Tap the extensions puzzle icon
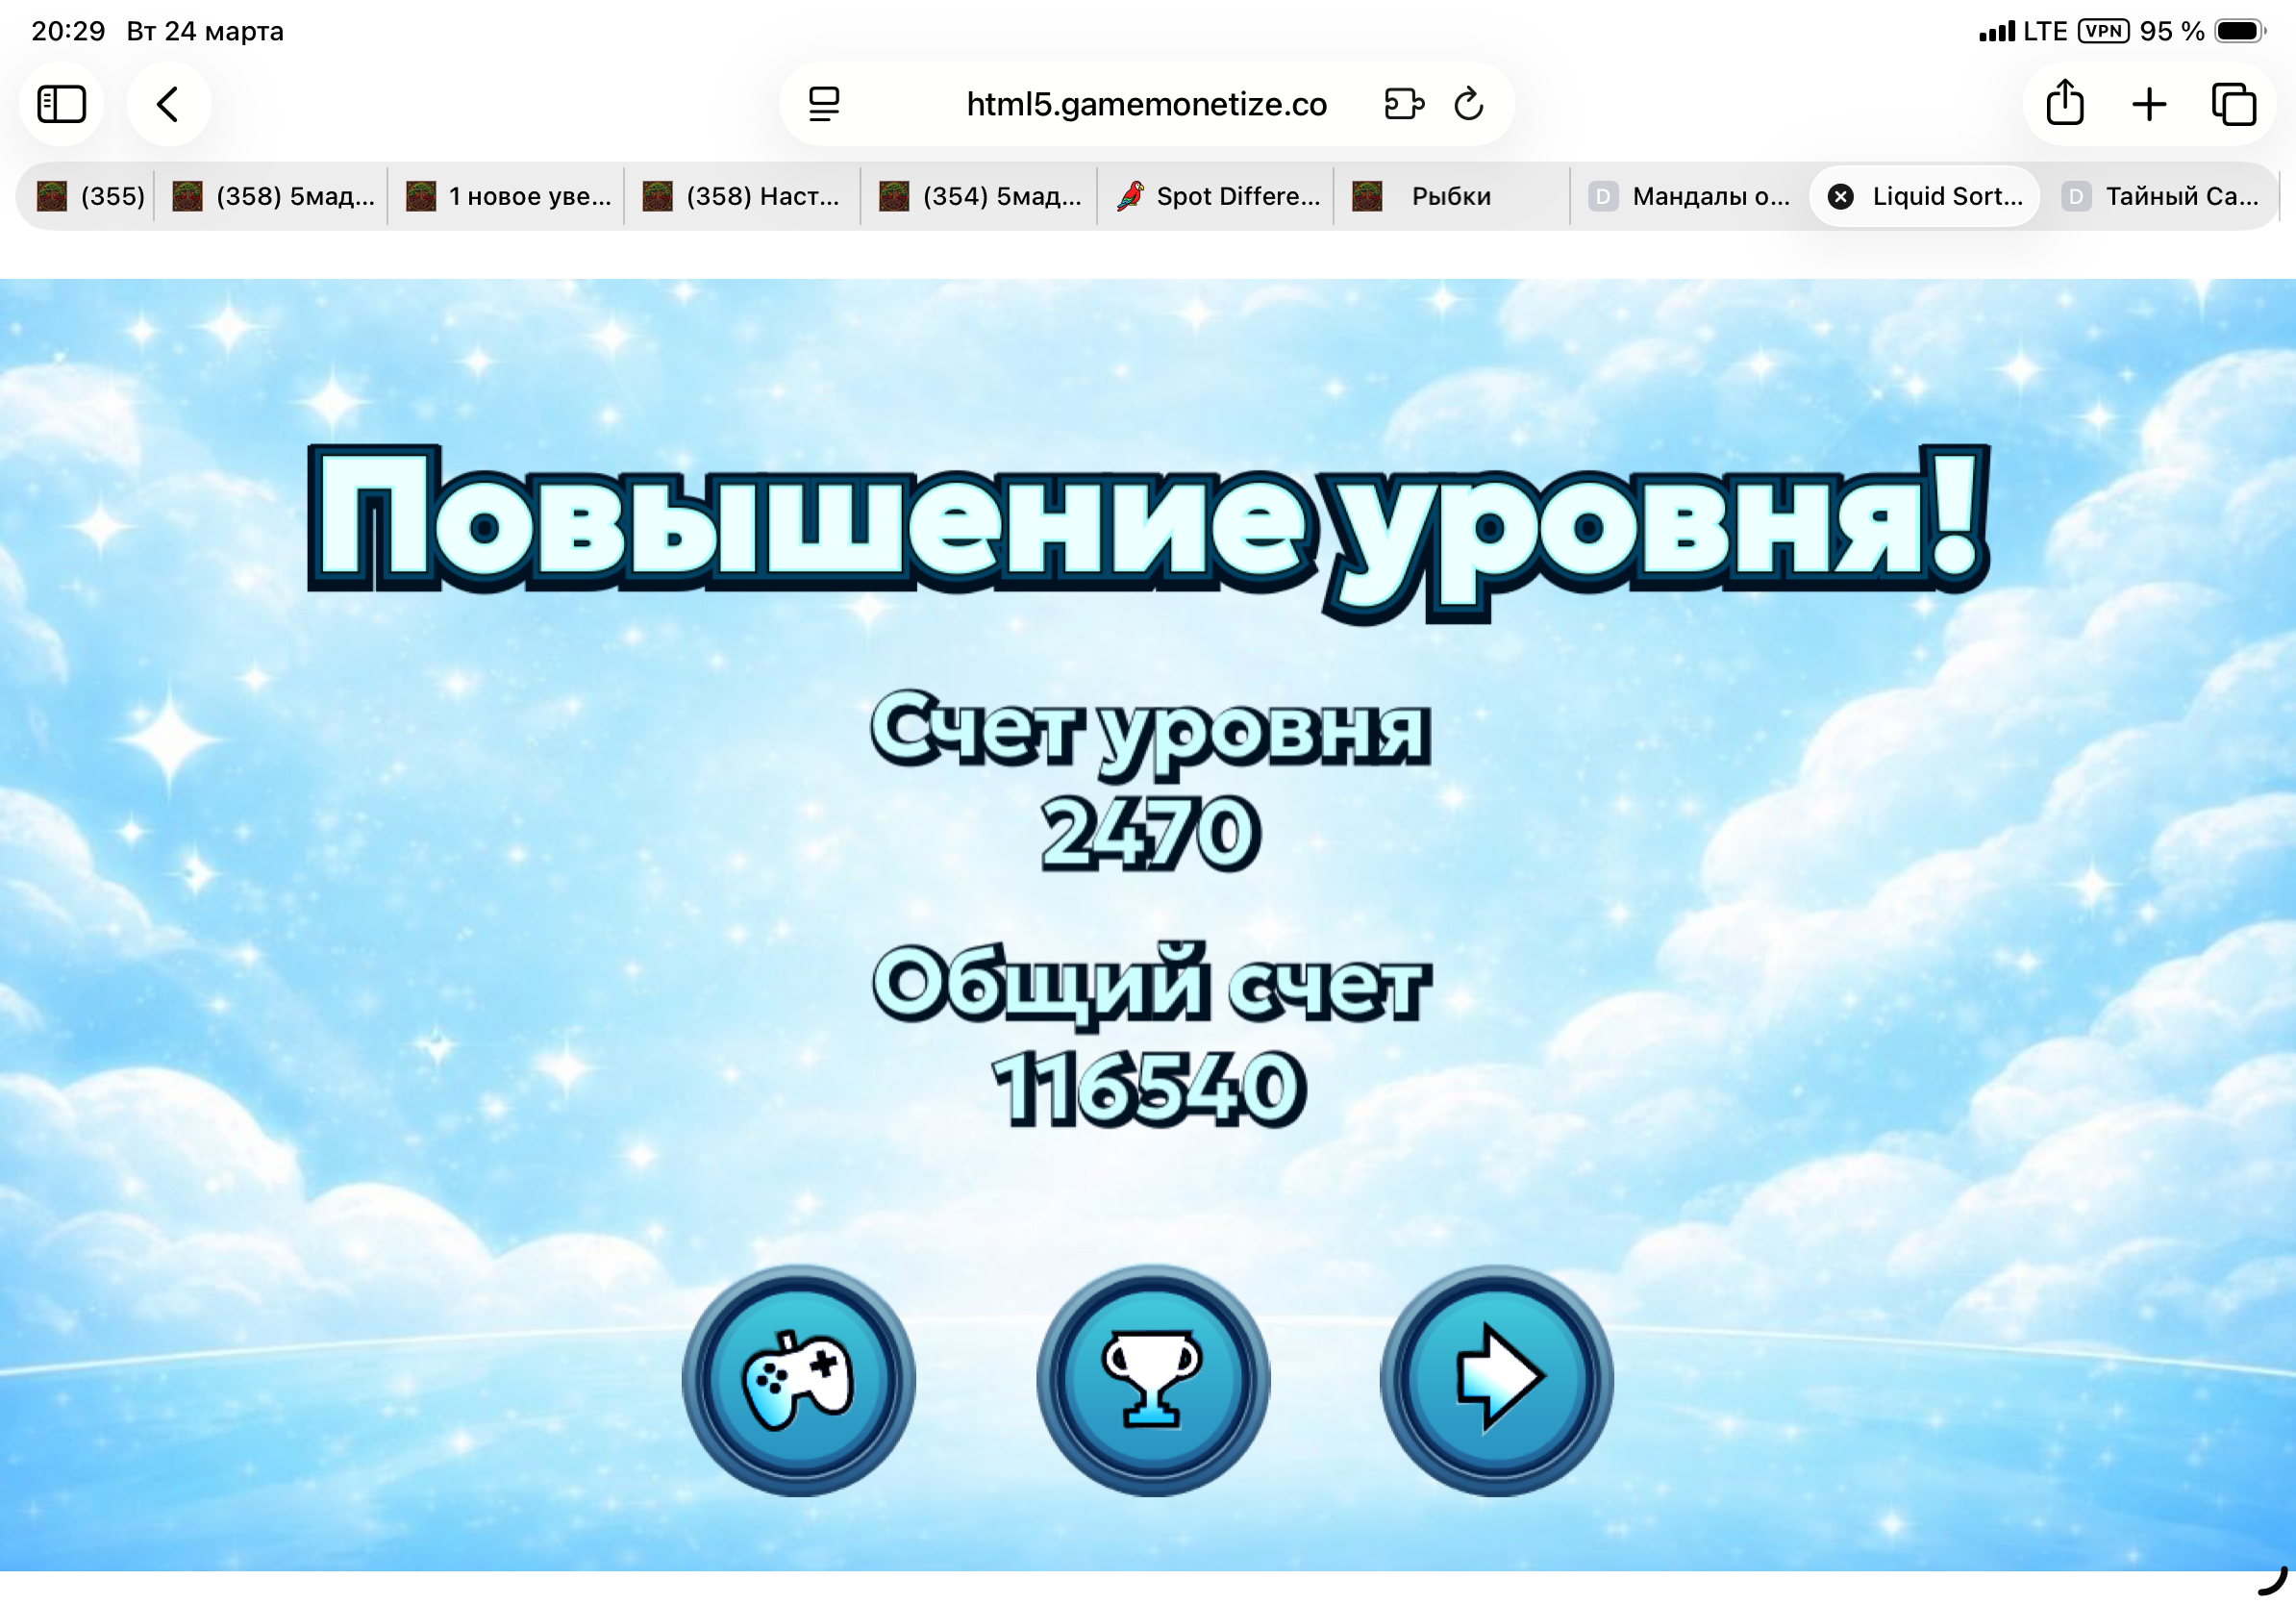This screenshot has height=1604, width=2296. 1403,104
